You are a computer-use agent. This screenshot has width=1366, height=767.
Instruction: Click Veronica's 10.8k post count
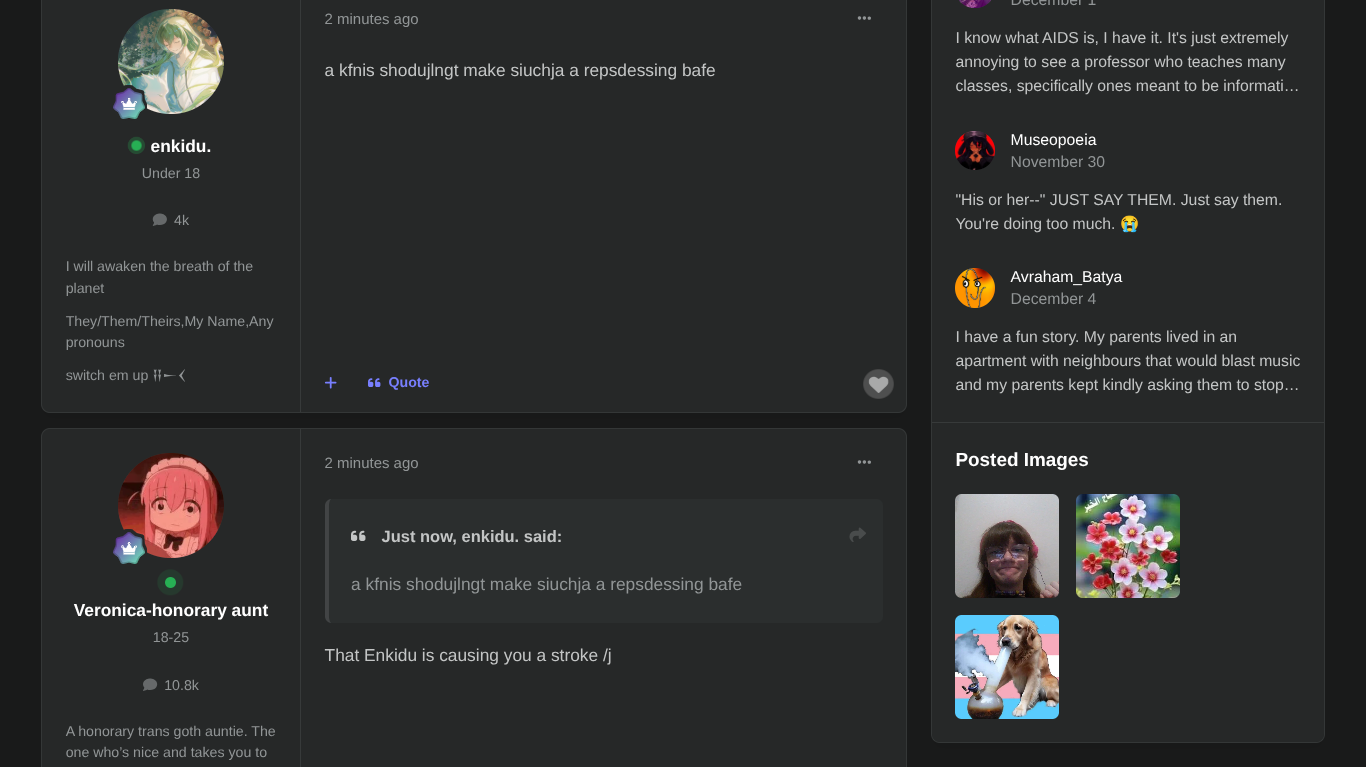[171, 685]
